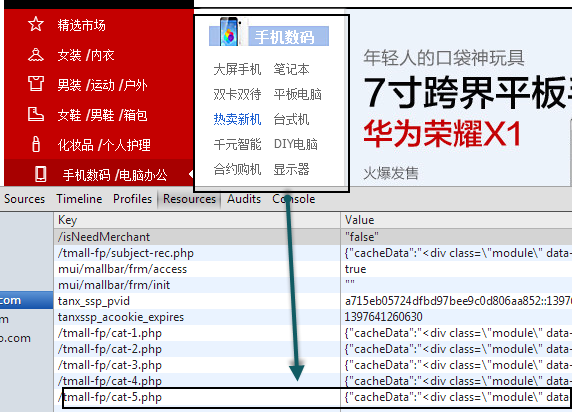
Task: Click the Key column header
Action: (197, 220)
